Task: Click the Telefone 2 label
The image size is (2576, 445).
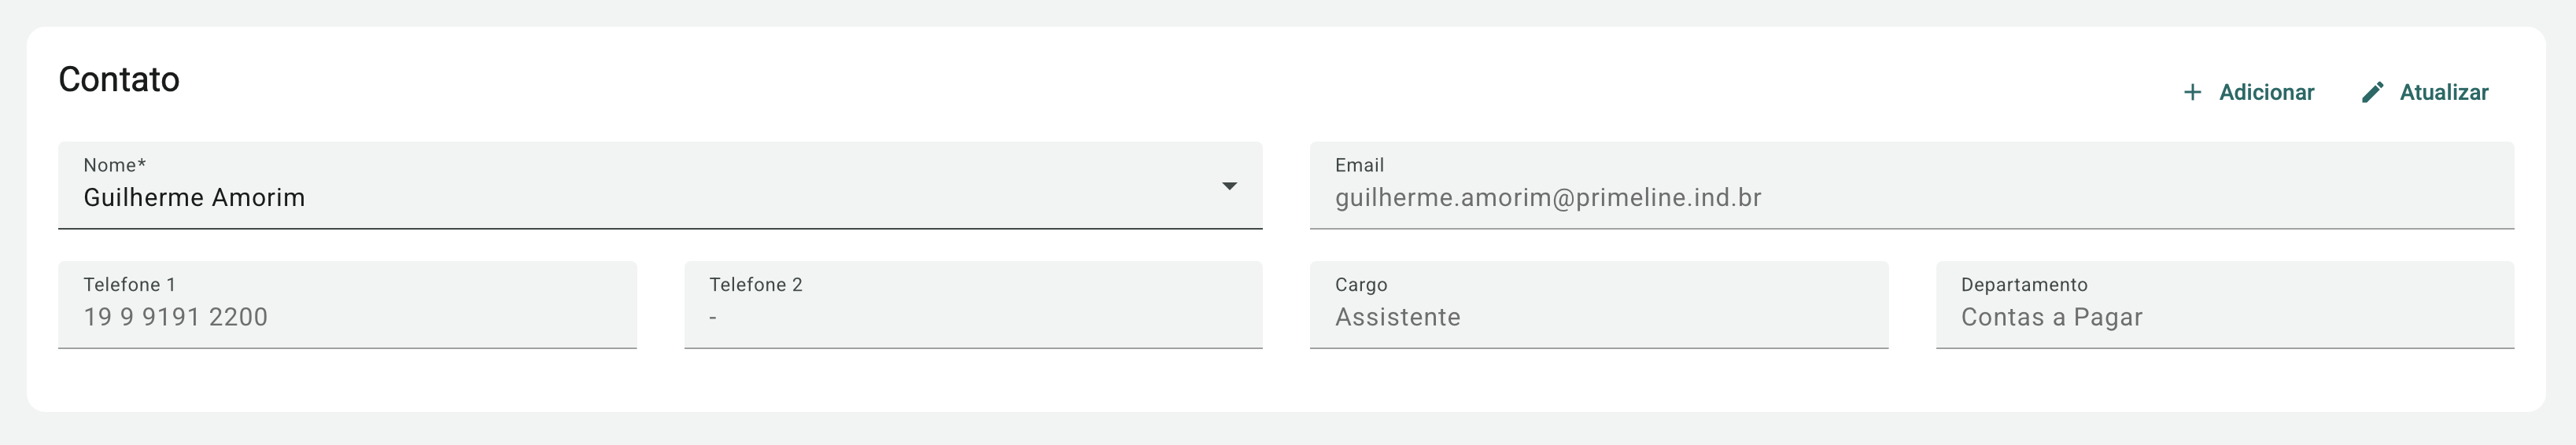Action: pyautogui.click(x=755, y=285)
